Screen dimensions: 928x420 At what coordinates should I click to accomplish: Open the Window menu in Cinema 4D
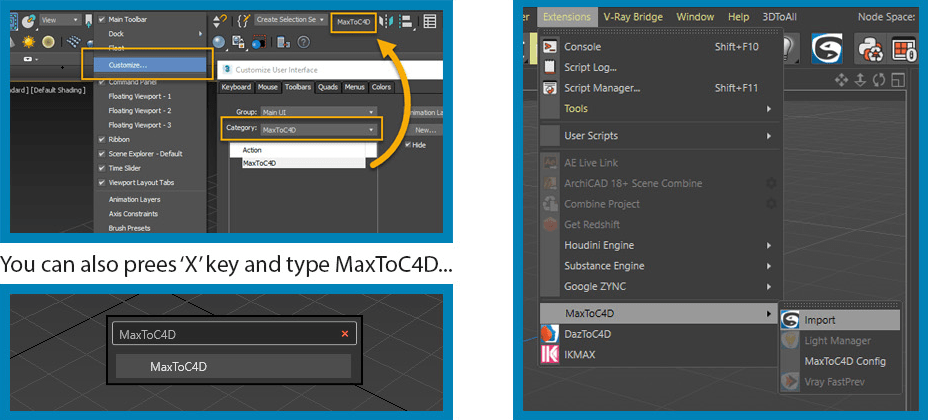tap(695, 17)
